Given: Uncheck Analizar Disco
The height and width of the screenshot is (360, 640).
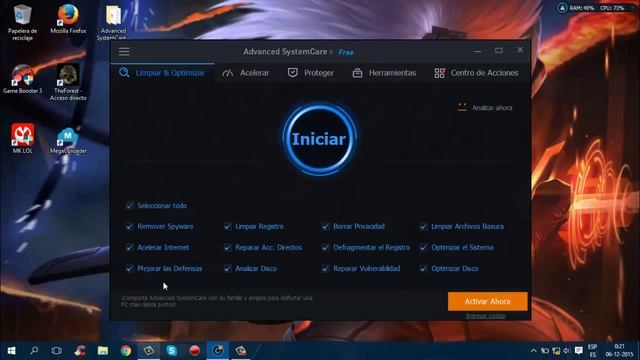Looking at the screenshot, I should click(x=227, y=269).
